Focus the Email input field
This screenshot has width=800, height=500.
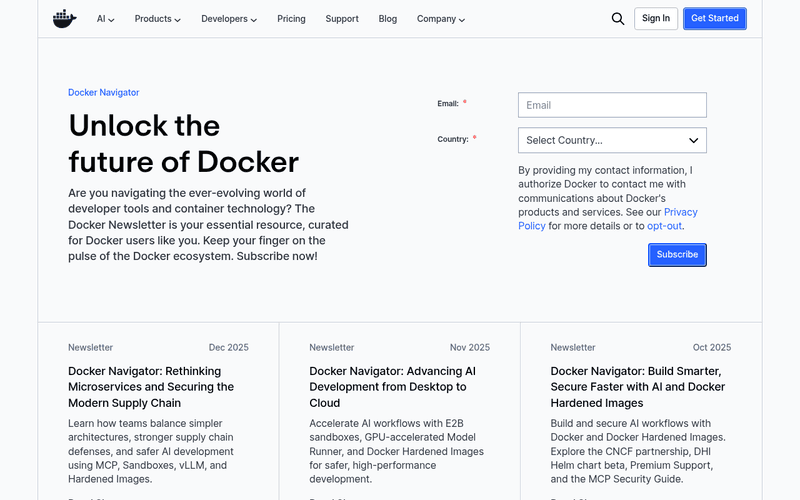point(612,105)
